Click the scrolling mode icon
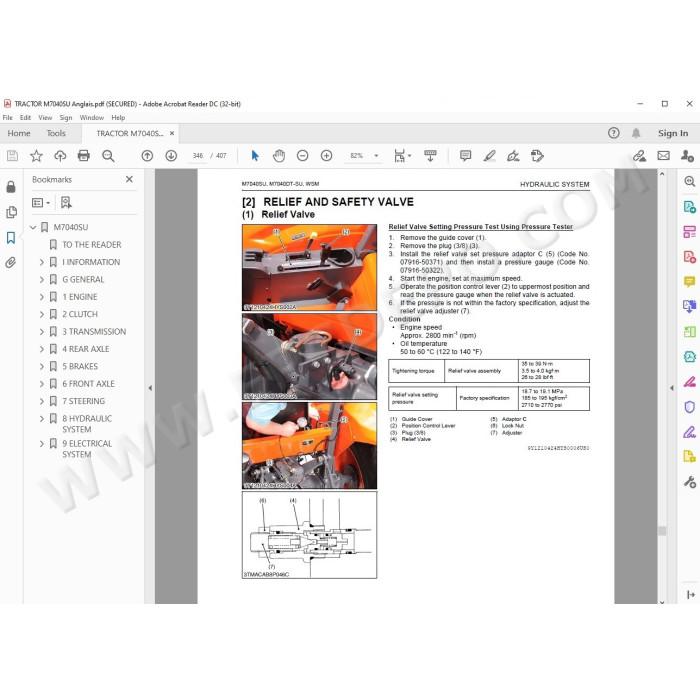 click(x=430, y=156)
